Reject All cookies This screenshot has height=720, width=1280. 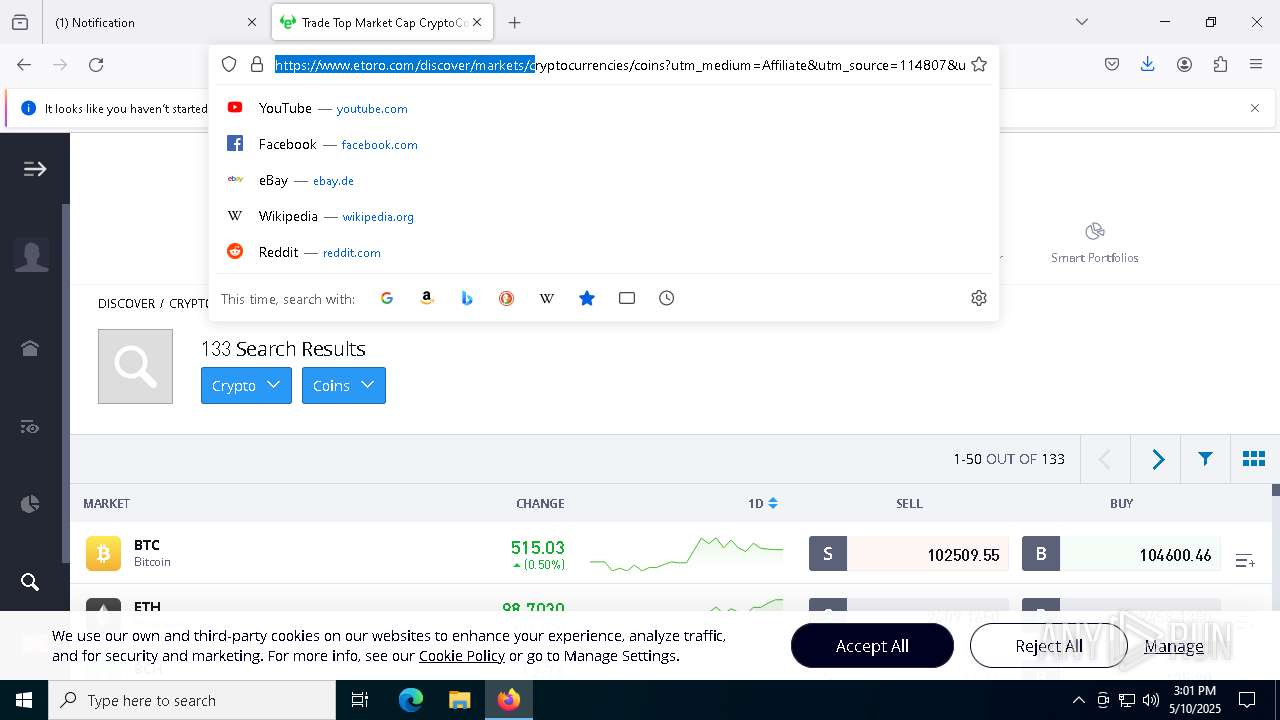1049,646
